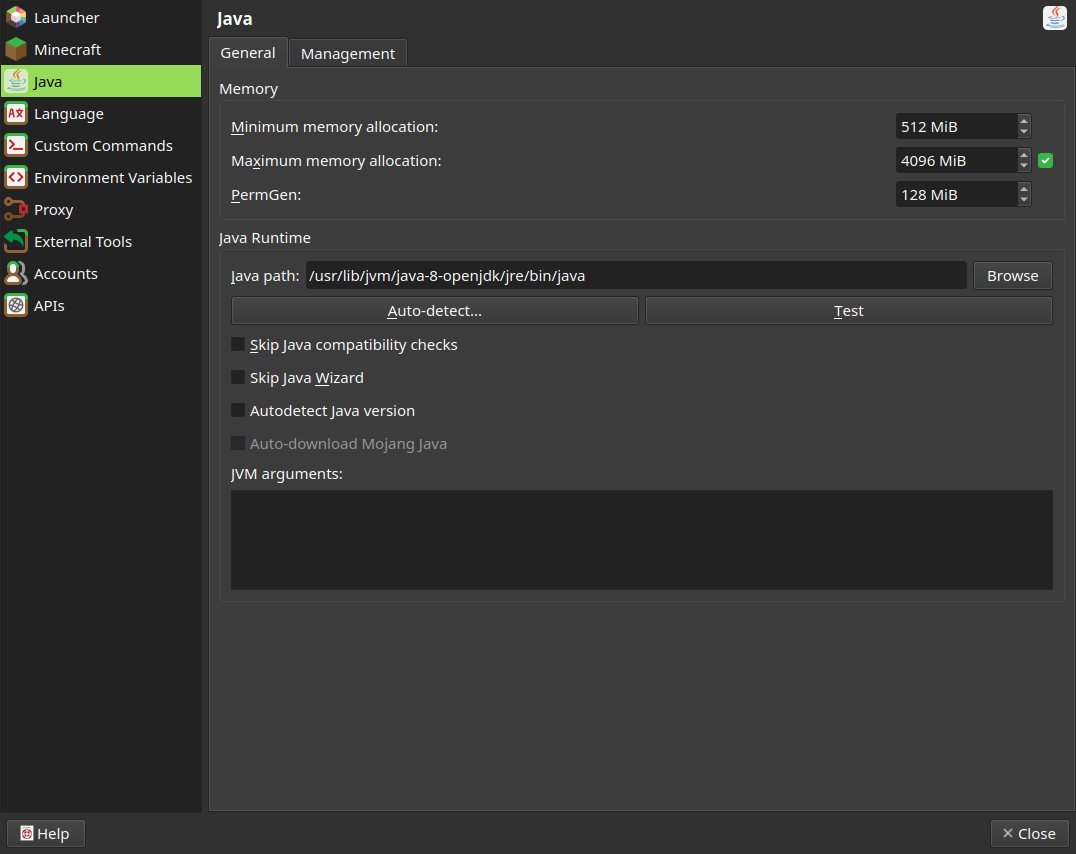Viewport: 1076px width, 854px height.
Task: Click the "Maximum memory allocation:" label
Action: [x=336, y=161]
